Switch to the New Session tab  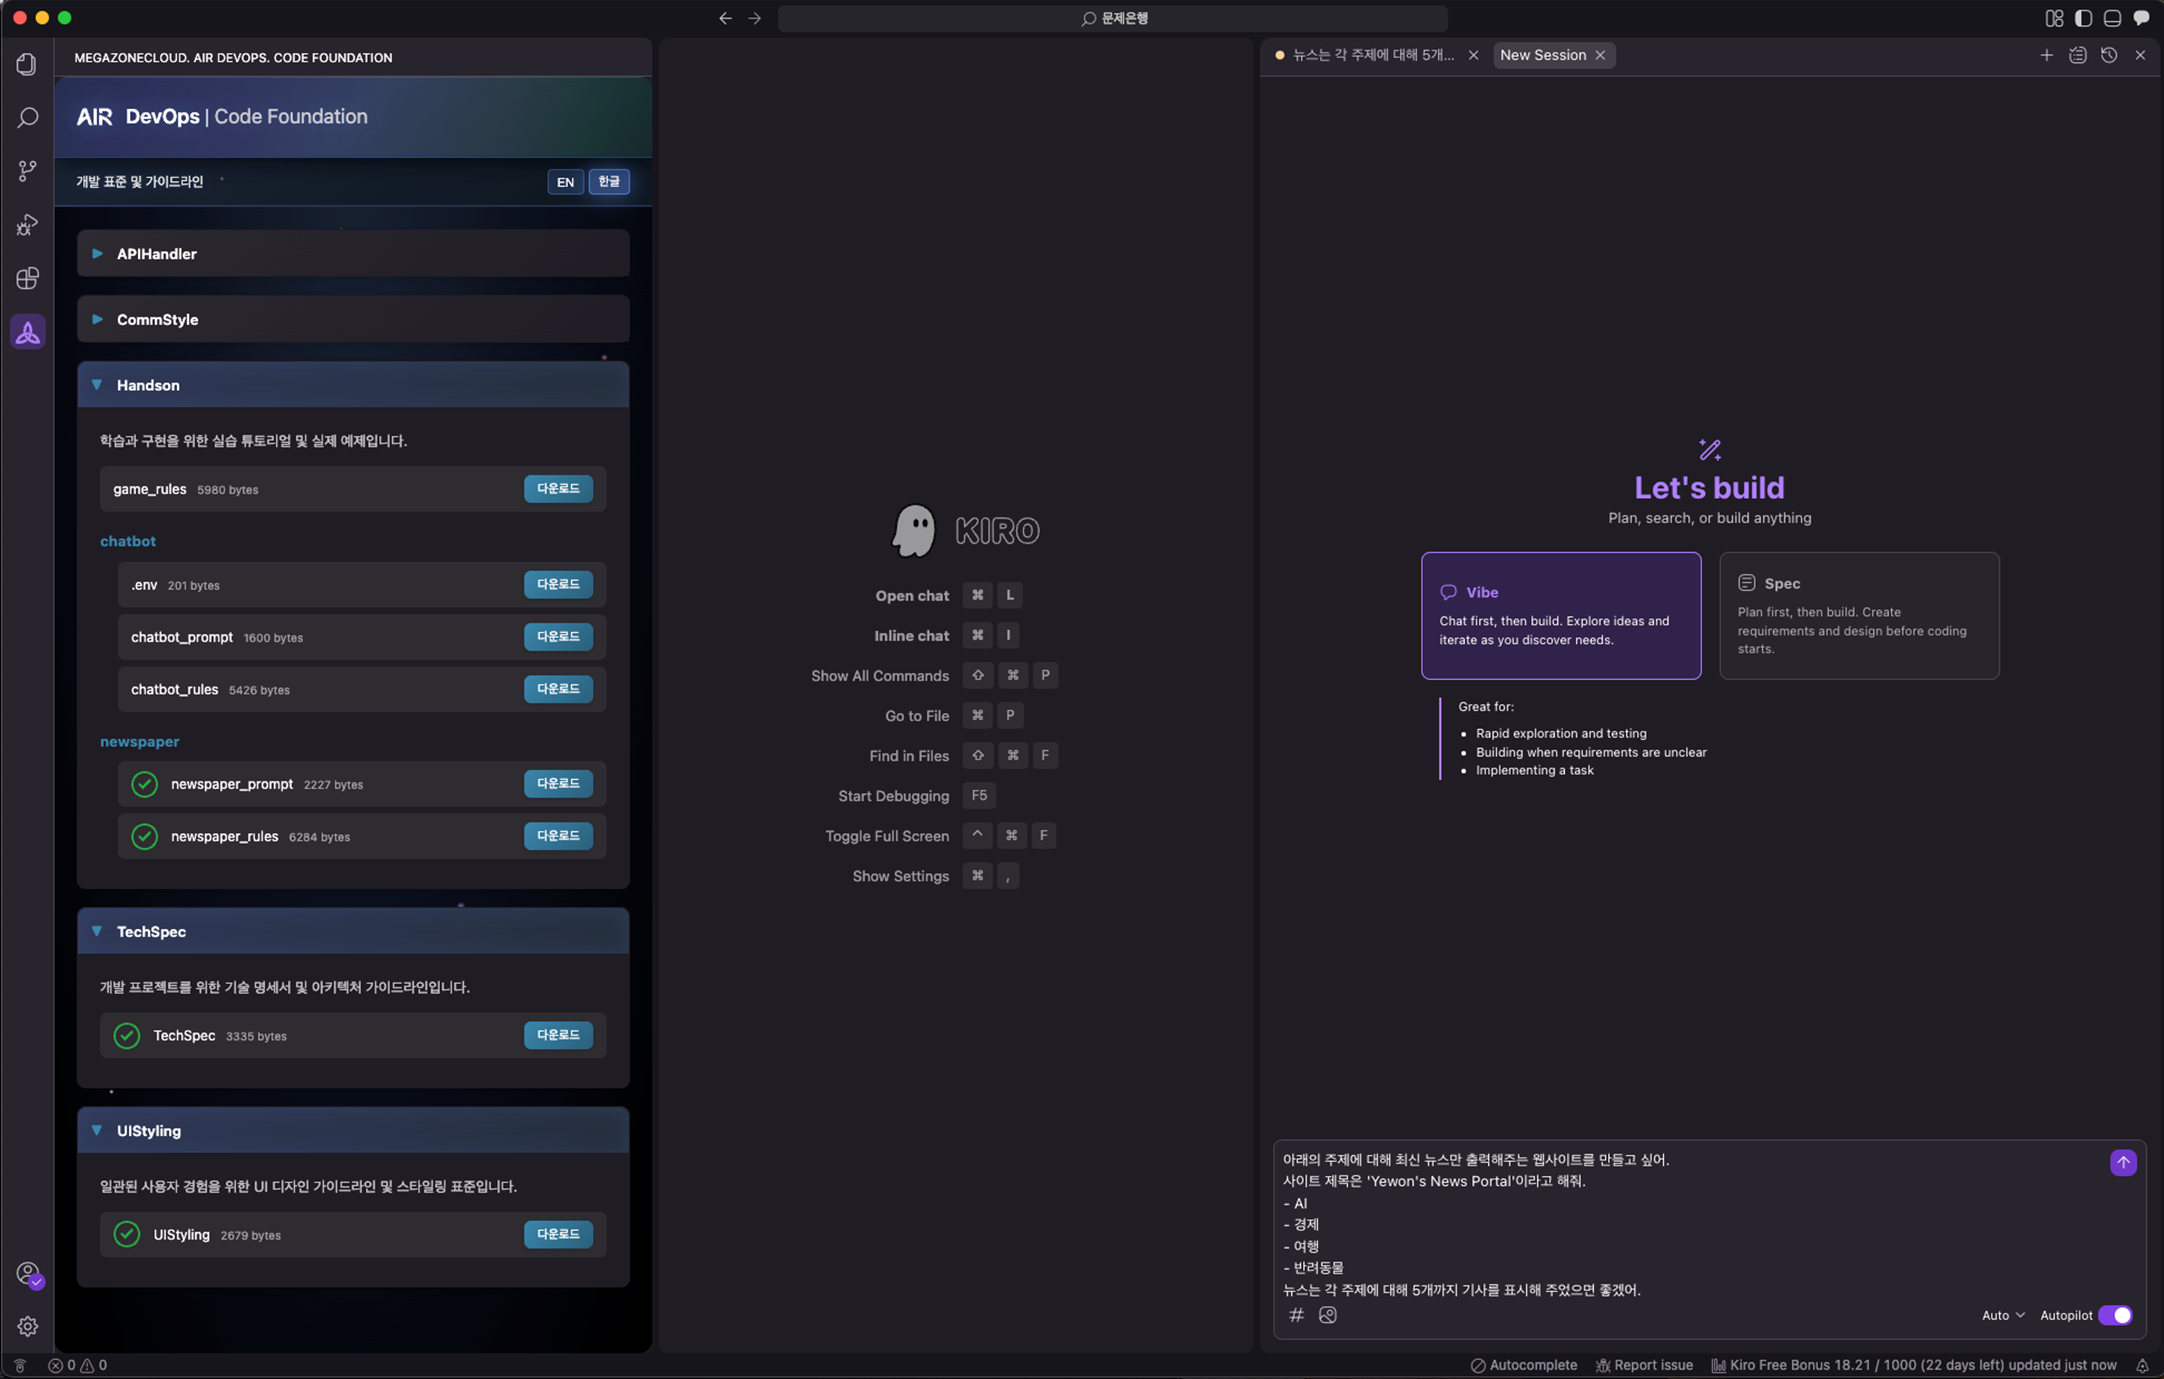pos(1542,56)
